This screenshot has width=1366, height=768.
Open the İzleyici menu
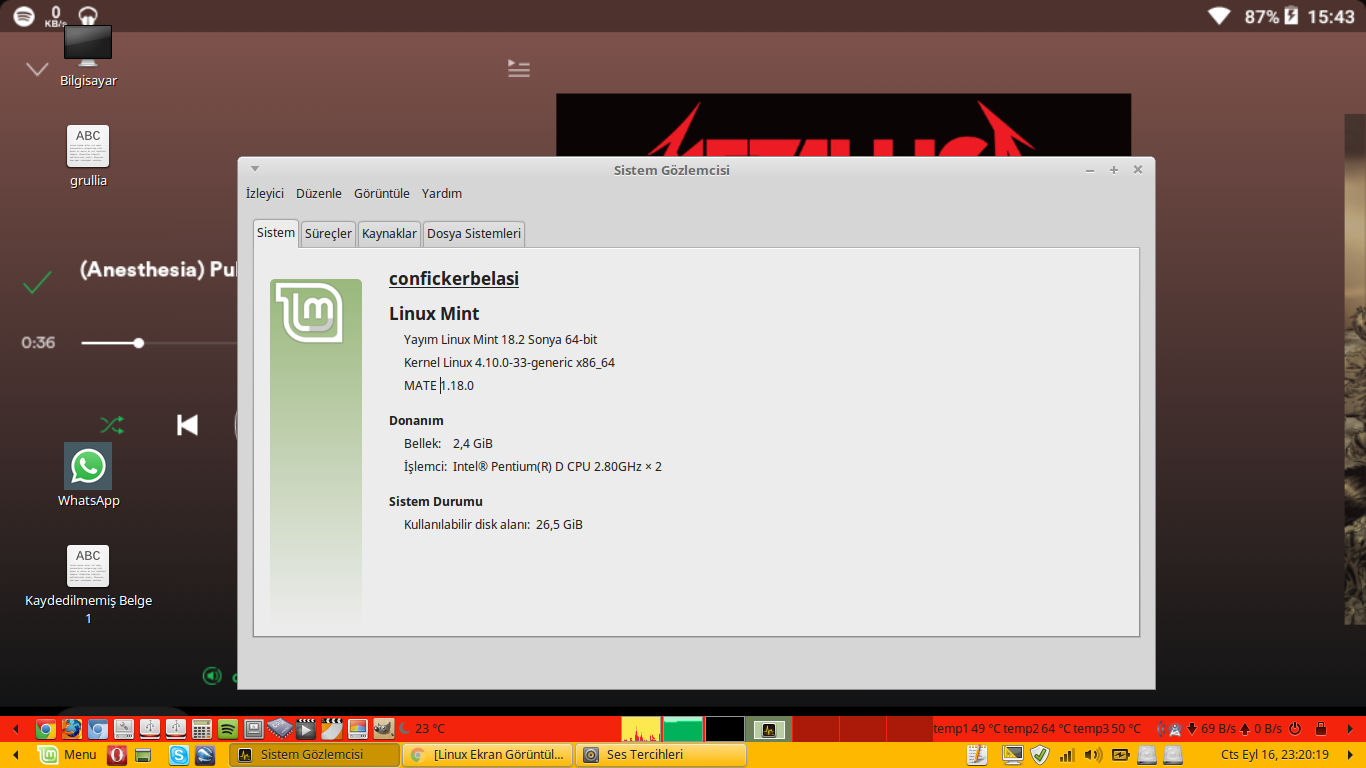tap(265, 193)
